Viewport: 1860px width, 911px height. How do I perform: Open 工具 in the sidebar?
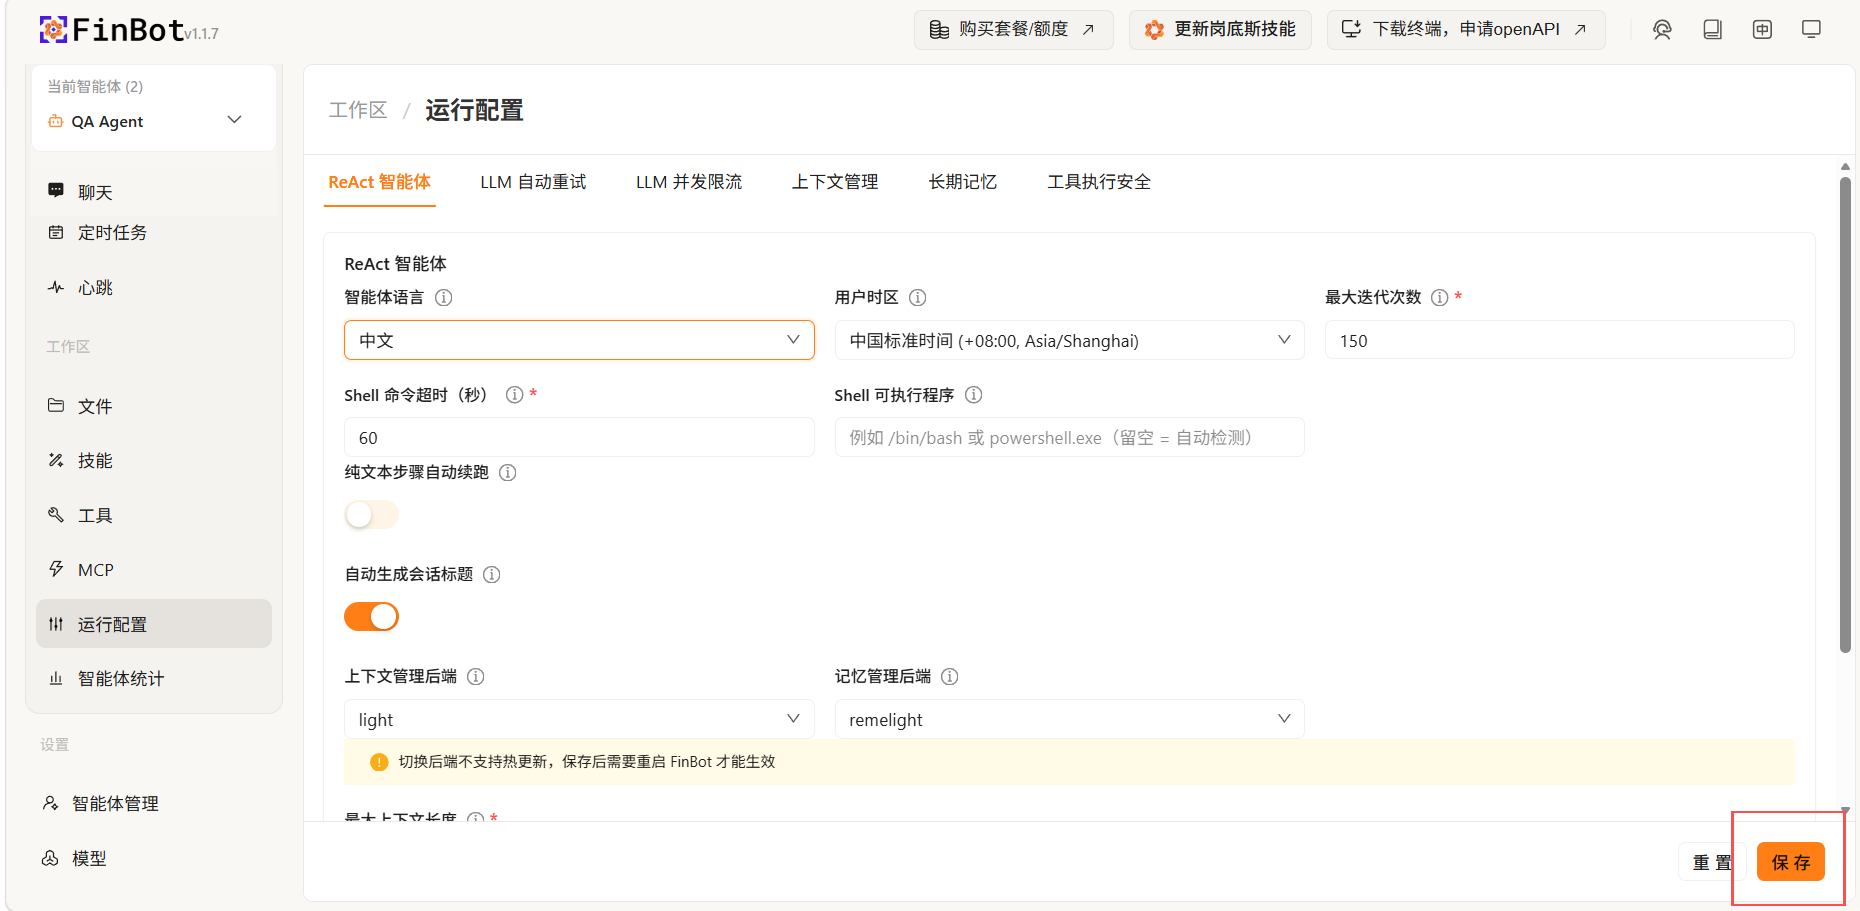[x=154, y=515]
